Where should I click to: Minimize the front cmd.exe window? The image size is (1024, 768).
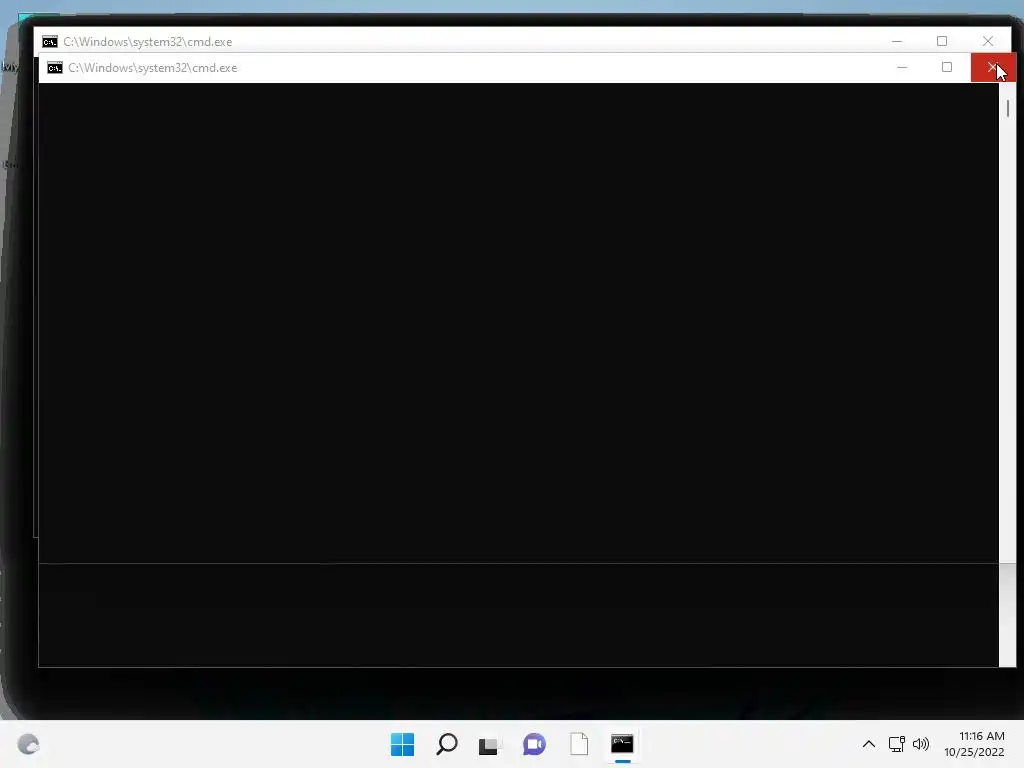tap(902, 67)
